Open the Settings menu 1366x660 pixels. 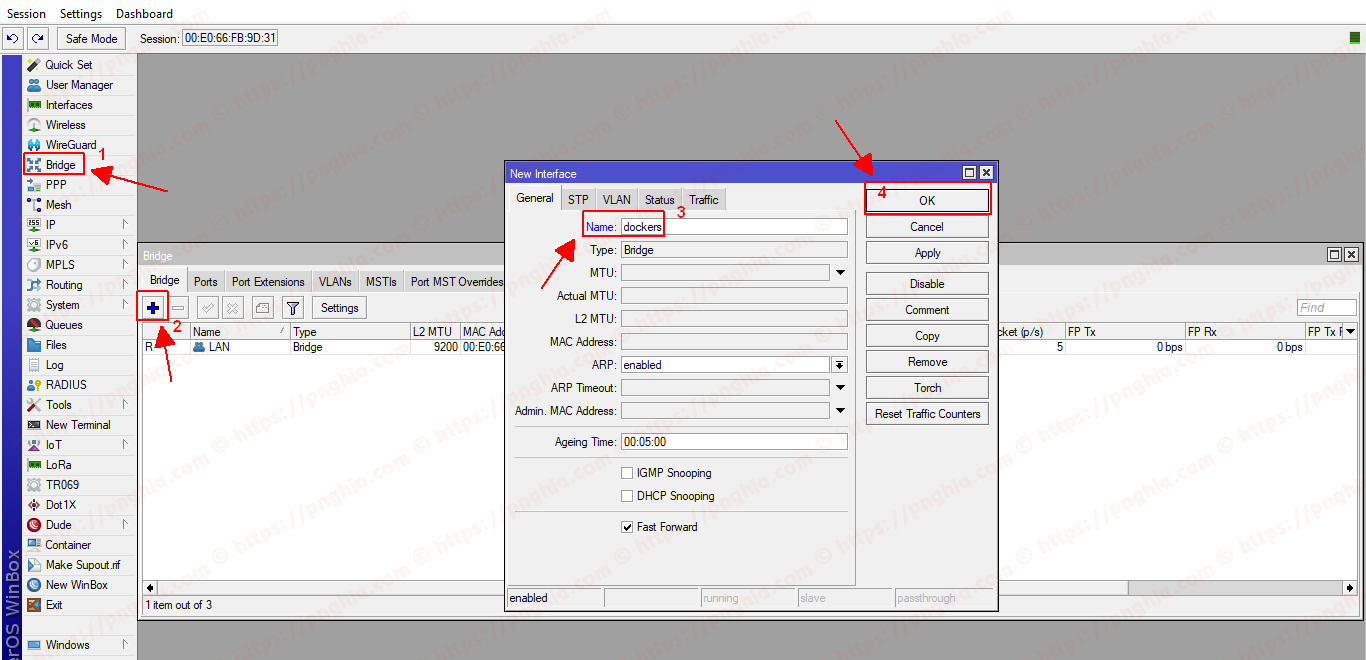click(81, 13)
